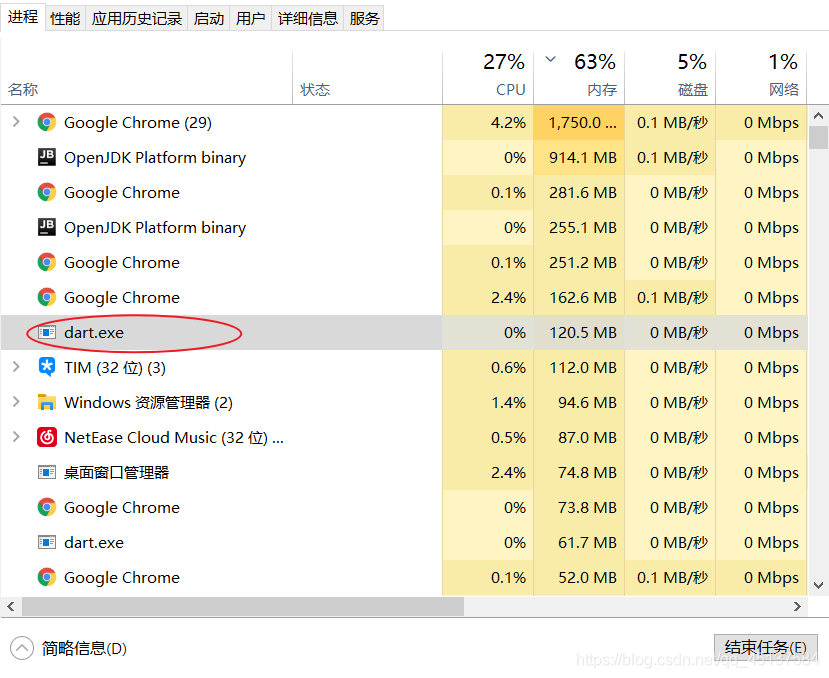829x678 pixels.
Task: Click the bottom Google Chrome process icon
Action: click(46, 577)
